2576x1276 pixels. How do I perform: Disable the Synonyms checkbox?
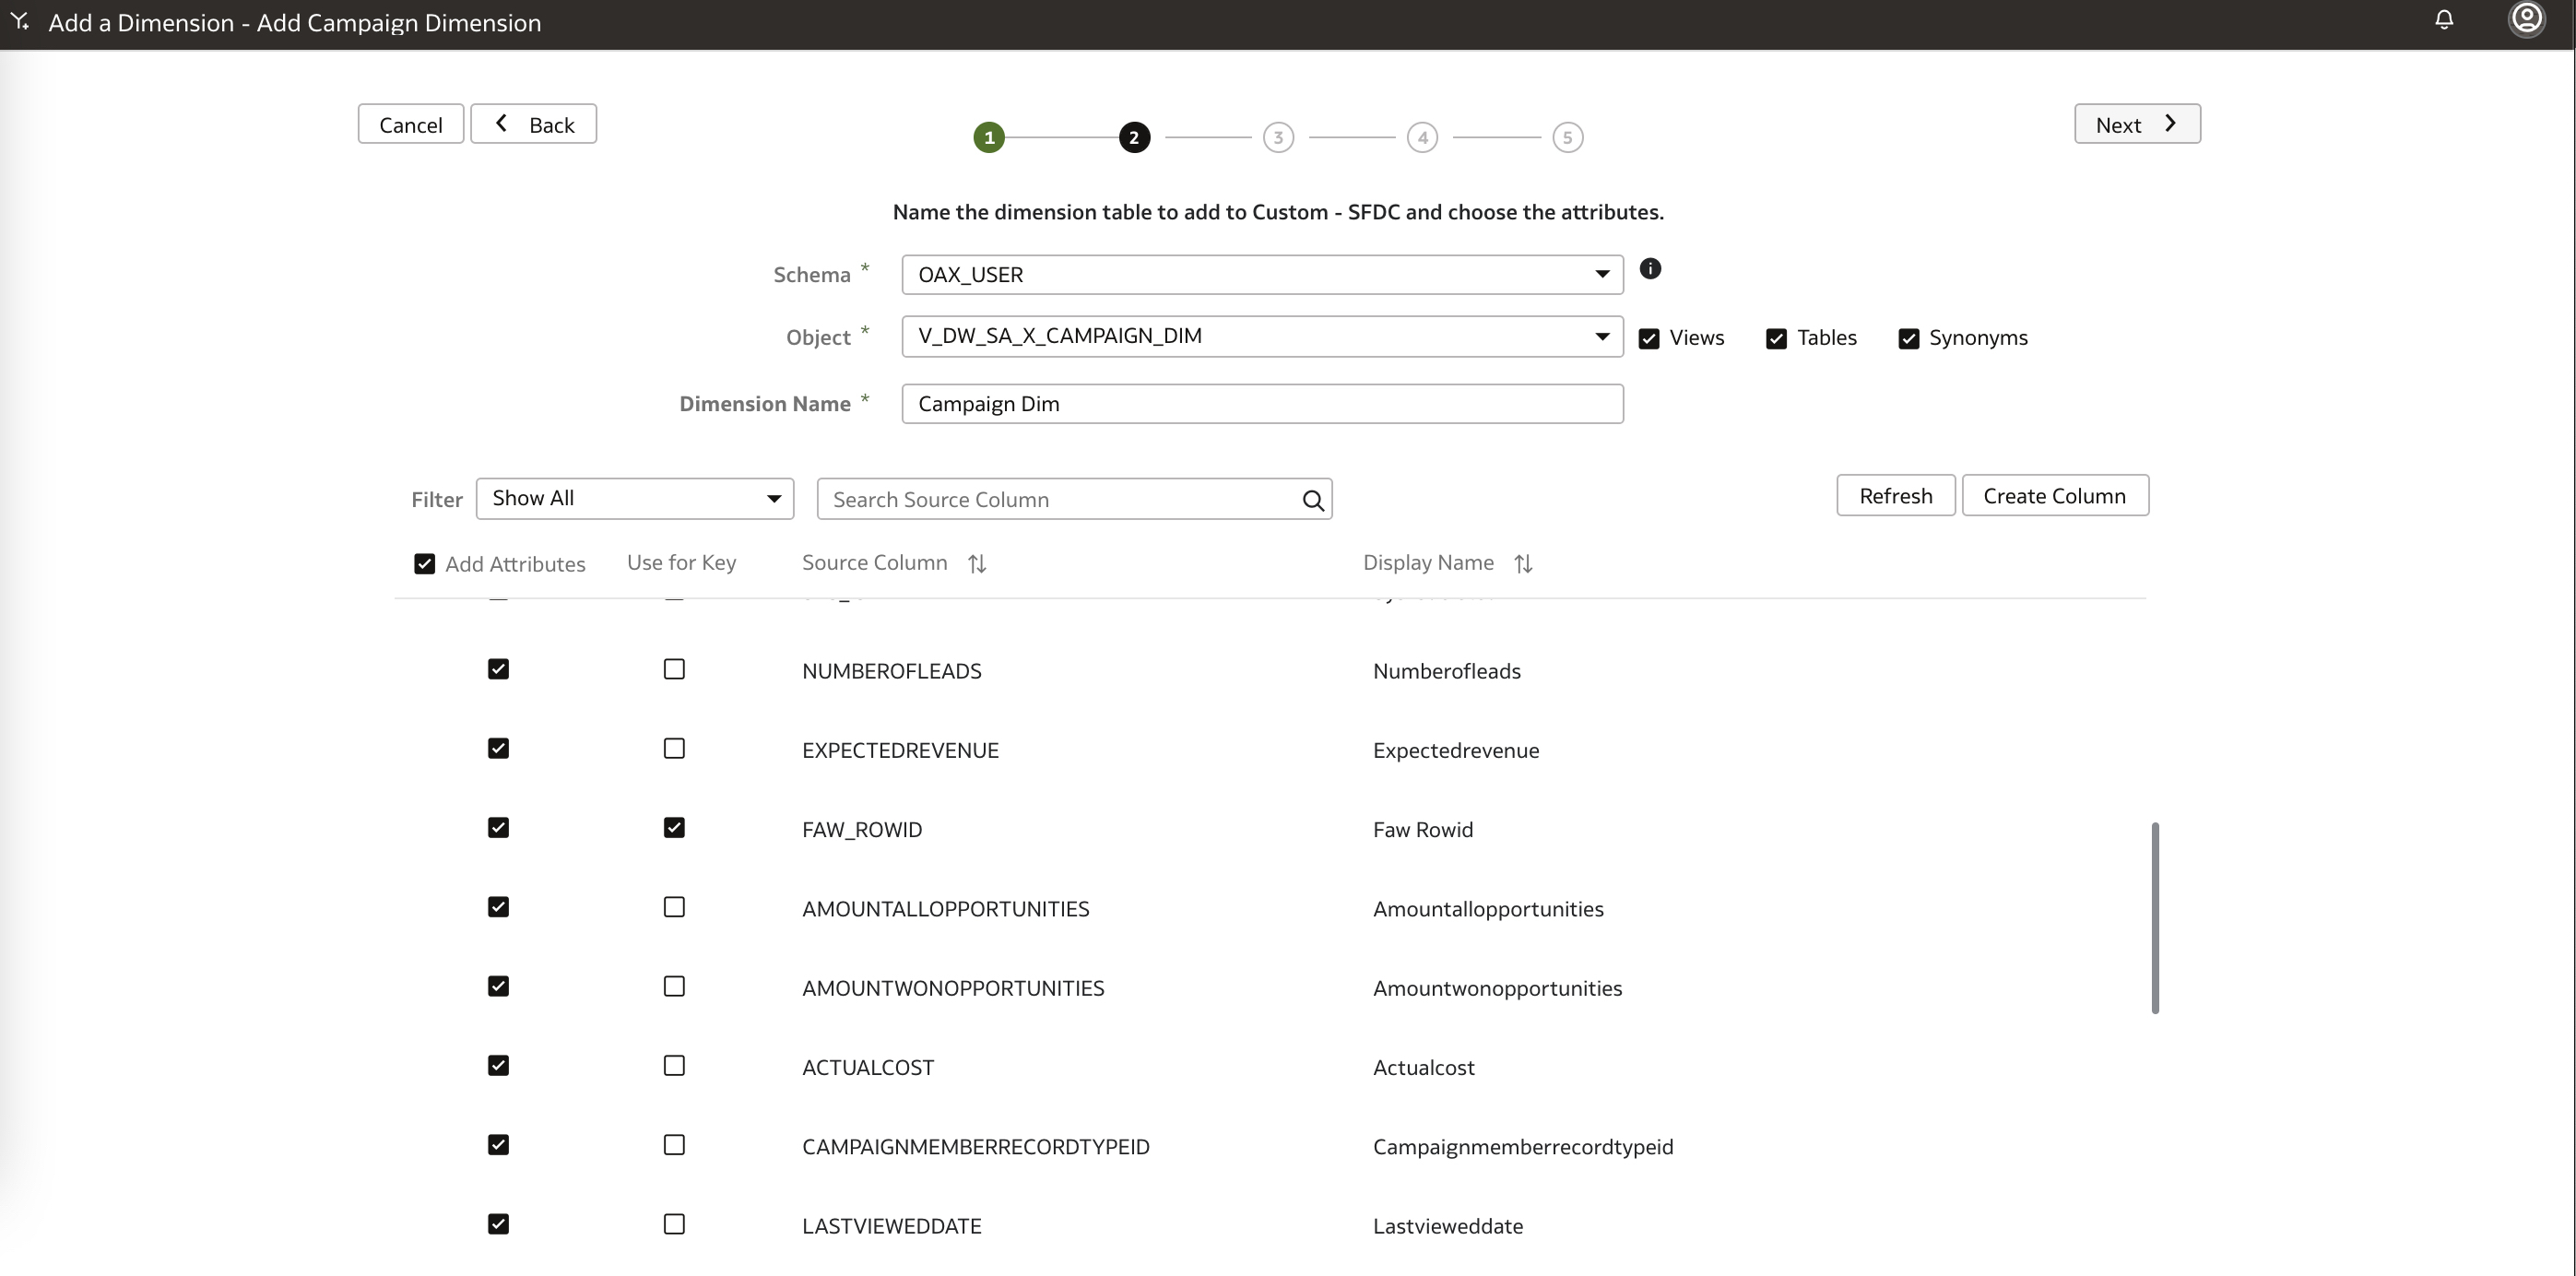coord(1908,338)
